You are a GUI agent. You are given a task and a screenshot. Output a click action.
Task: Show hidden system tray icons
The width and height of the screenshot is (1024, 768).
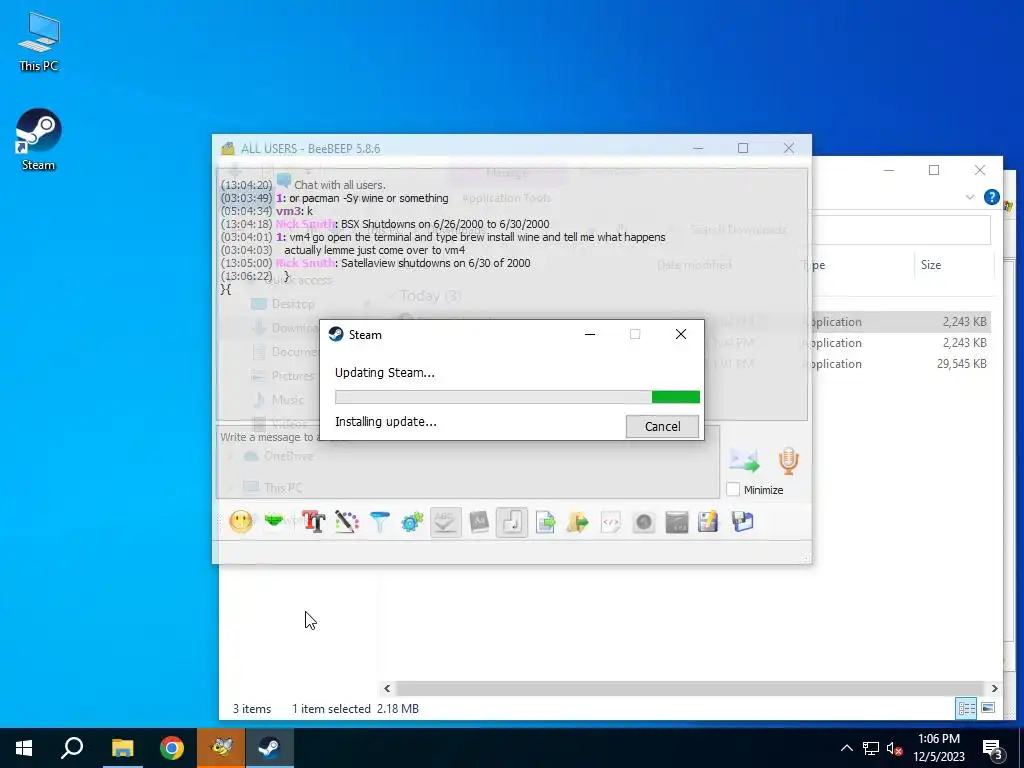[846, 748]
